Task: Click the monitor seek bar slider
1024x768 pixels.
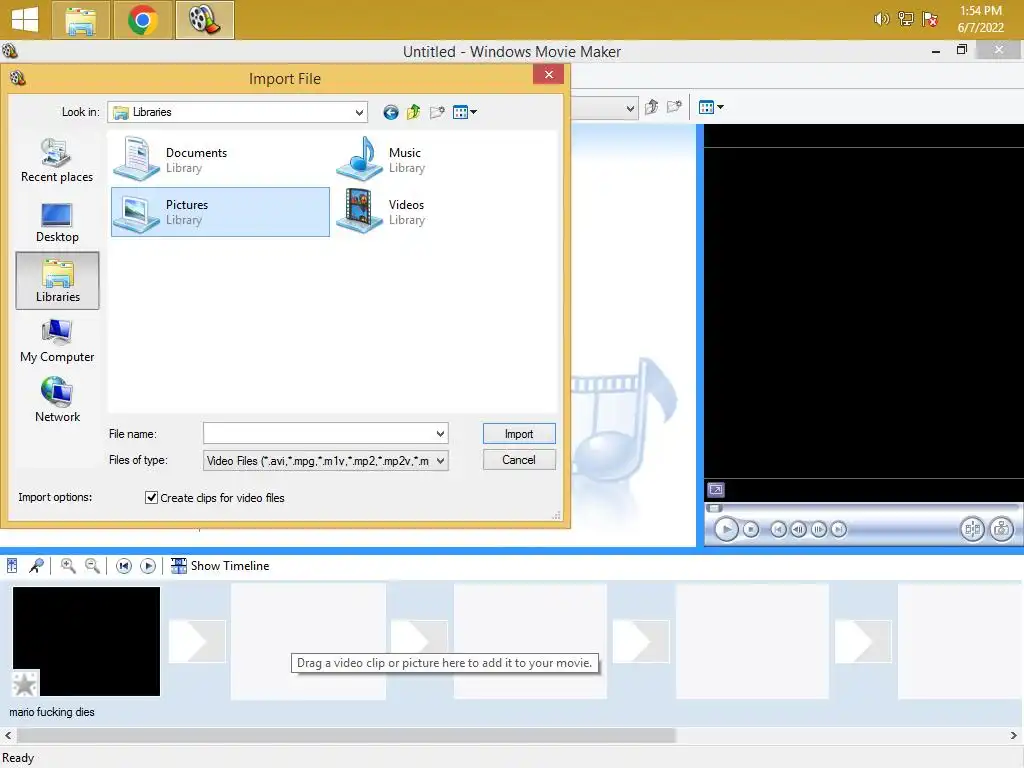Action: [x=714, y=507]
